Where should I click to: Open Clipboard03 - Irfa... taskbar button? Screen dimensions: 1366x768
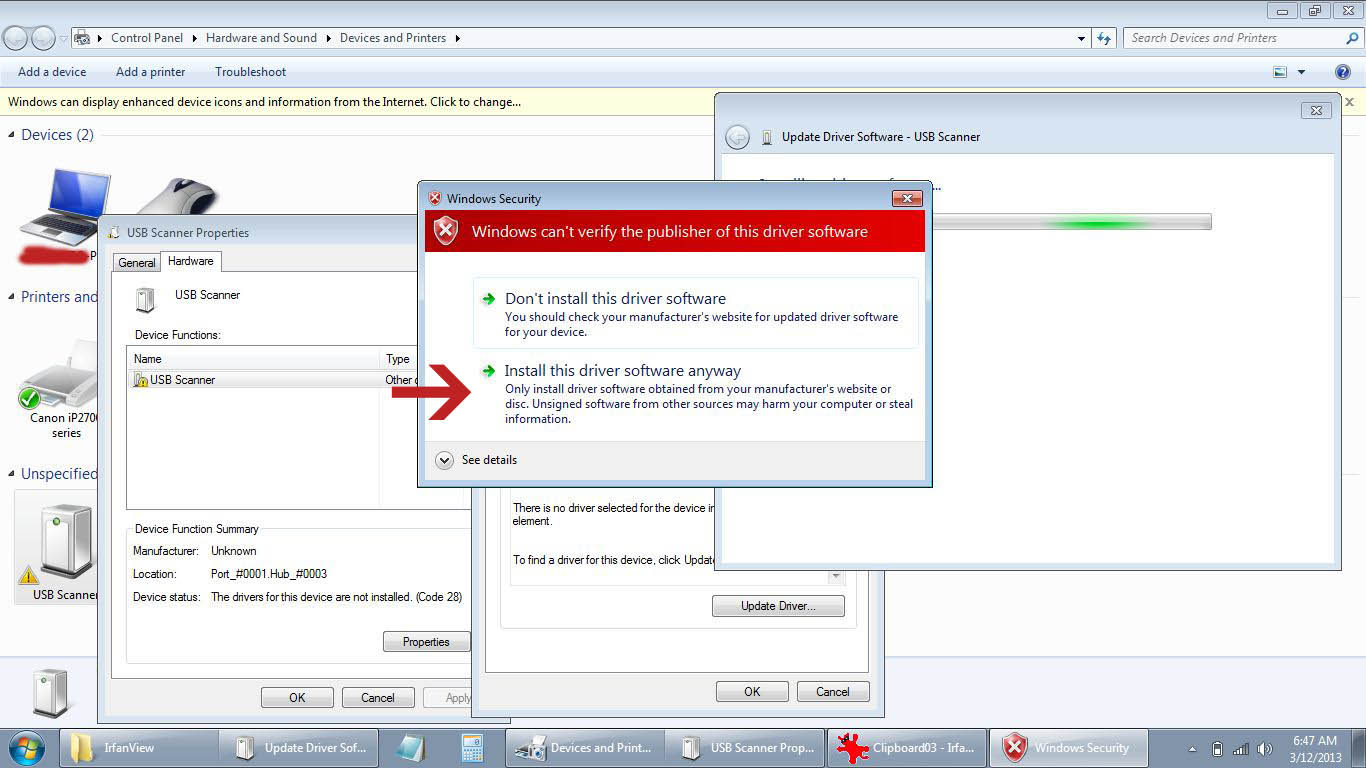[906, 747]
